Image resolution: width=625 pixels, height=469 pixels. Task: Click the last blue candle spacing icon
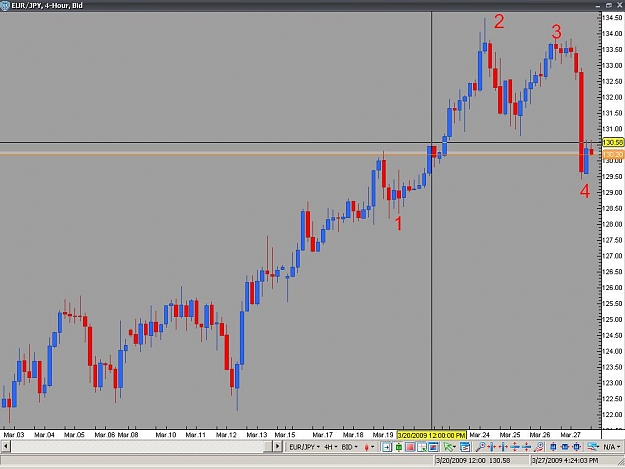576,447
